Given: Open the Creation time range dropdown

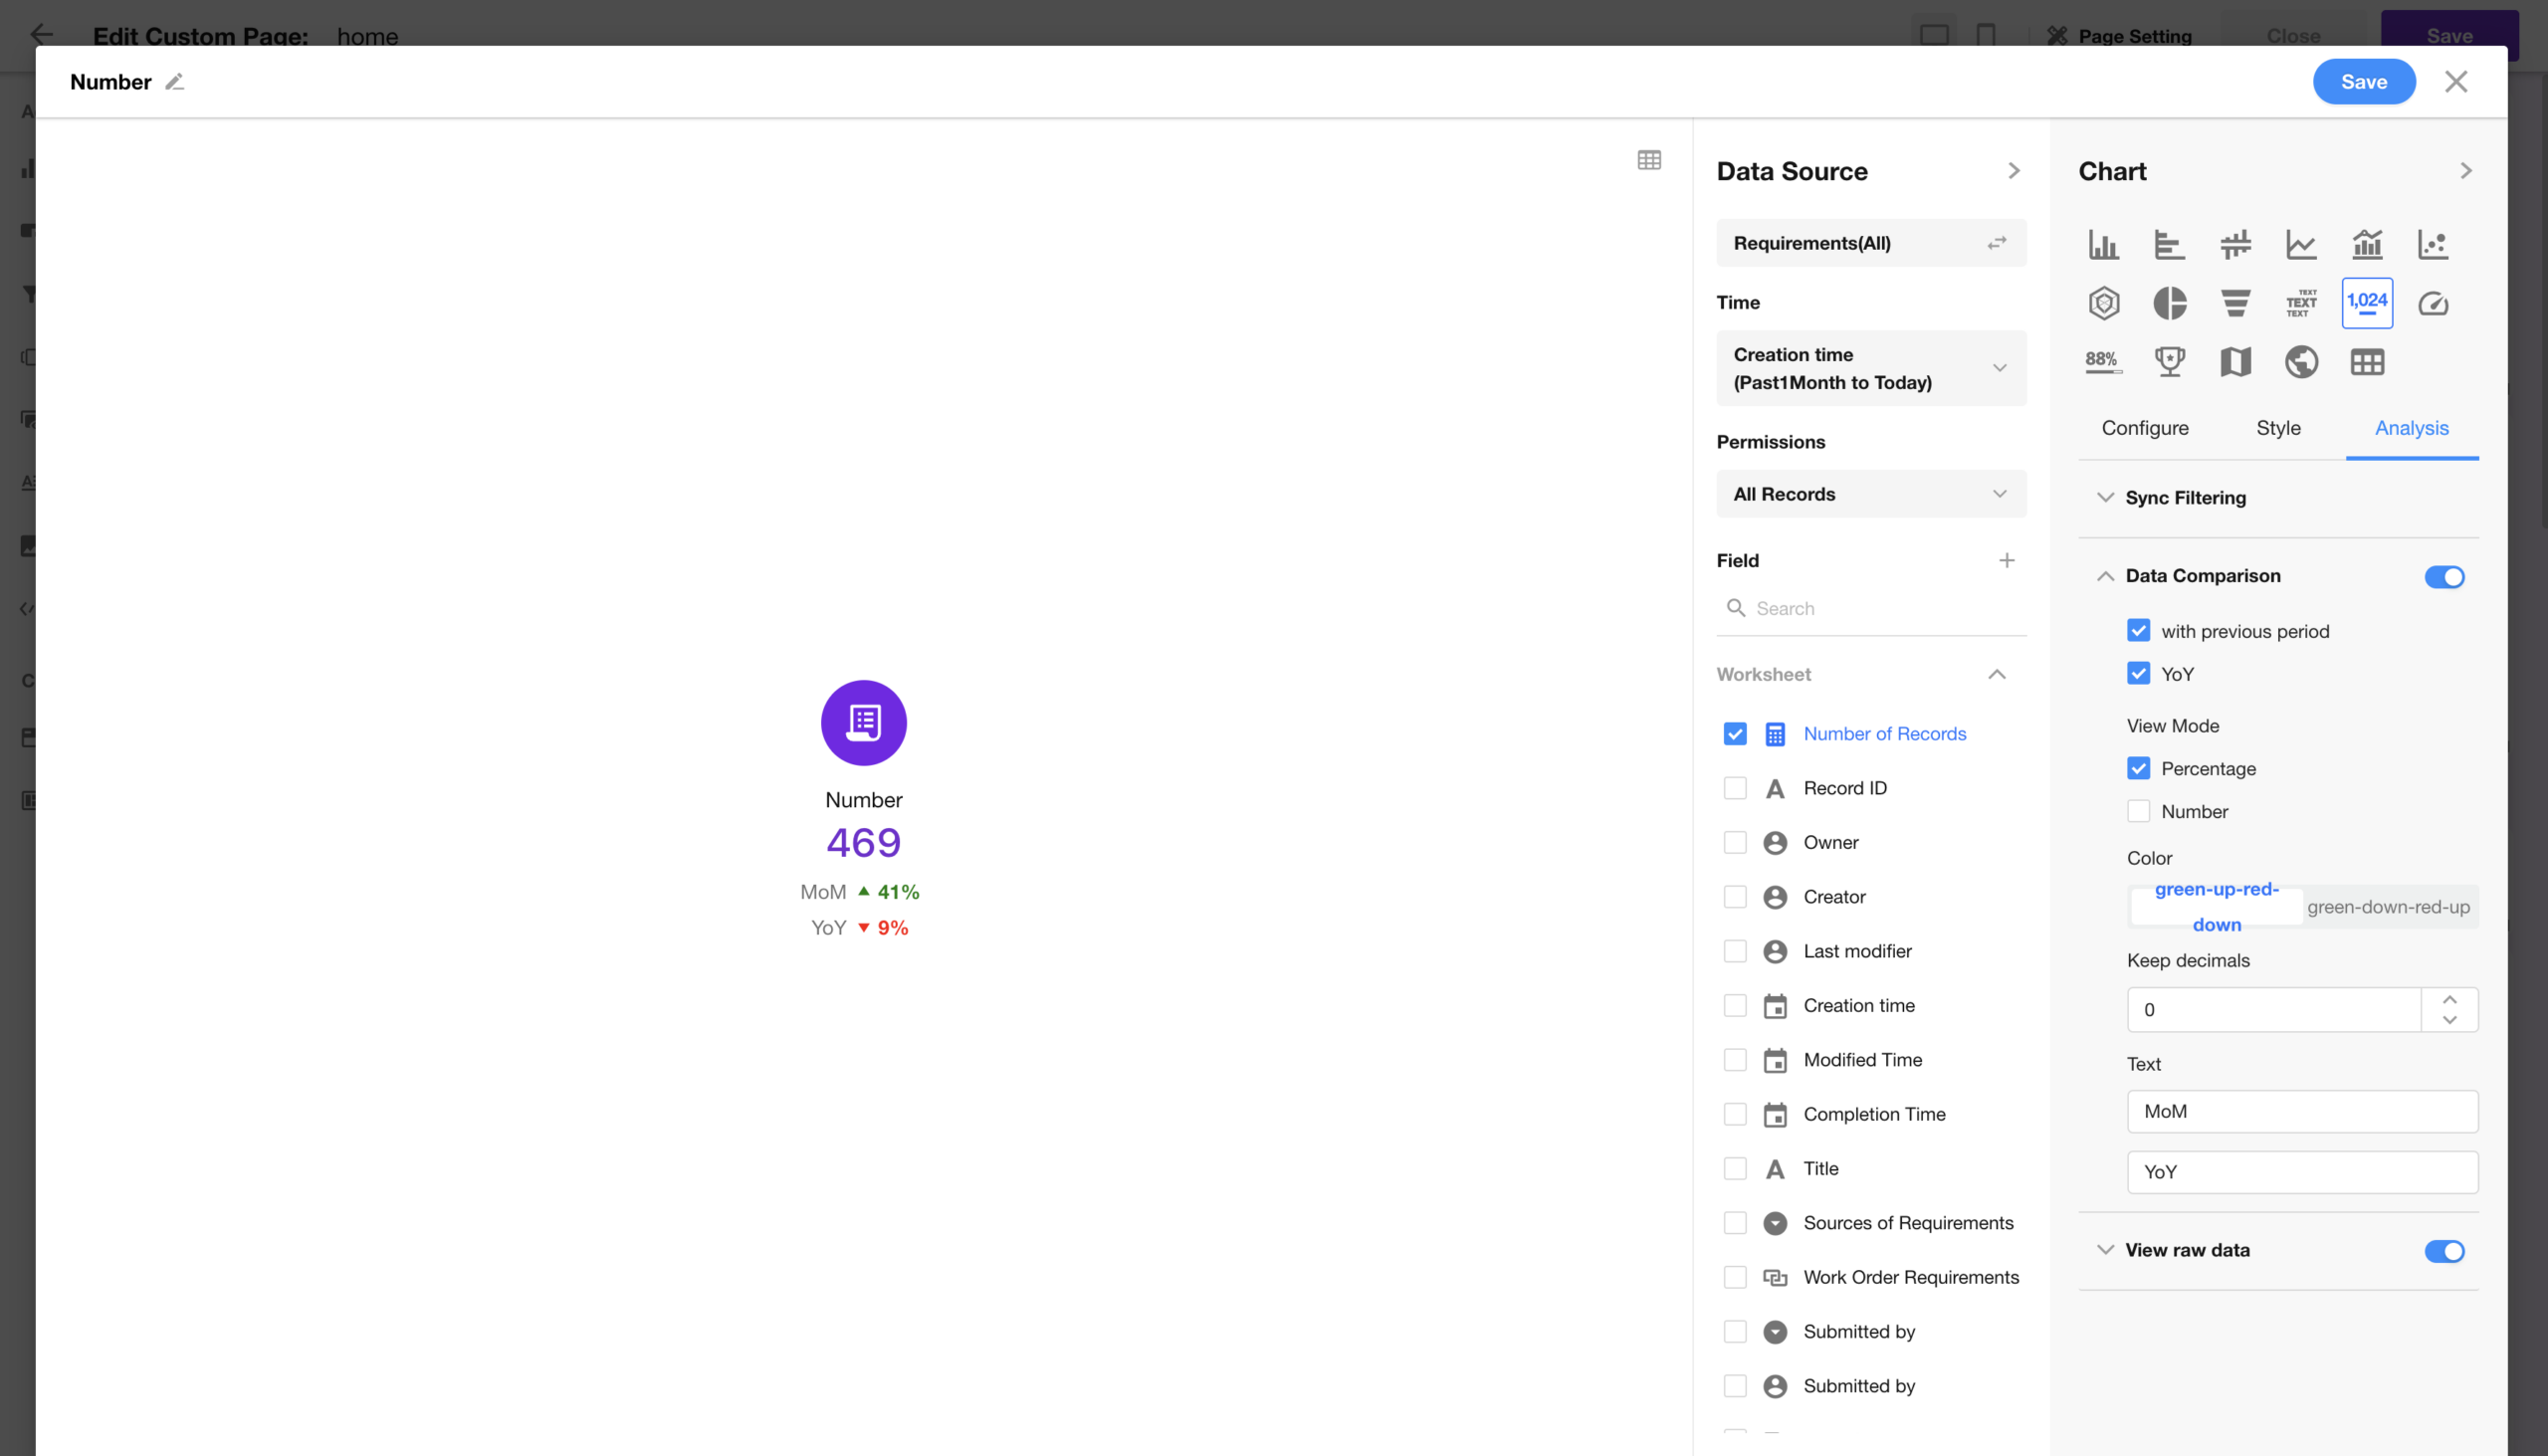Looking at the screenshot, I should (x=1870, y=368).
